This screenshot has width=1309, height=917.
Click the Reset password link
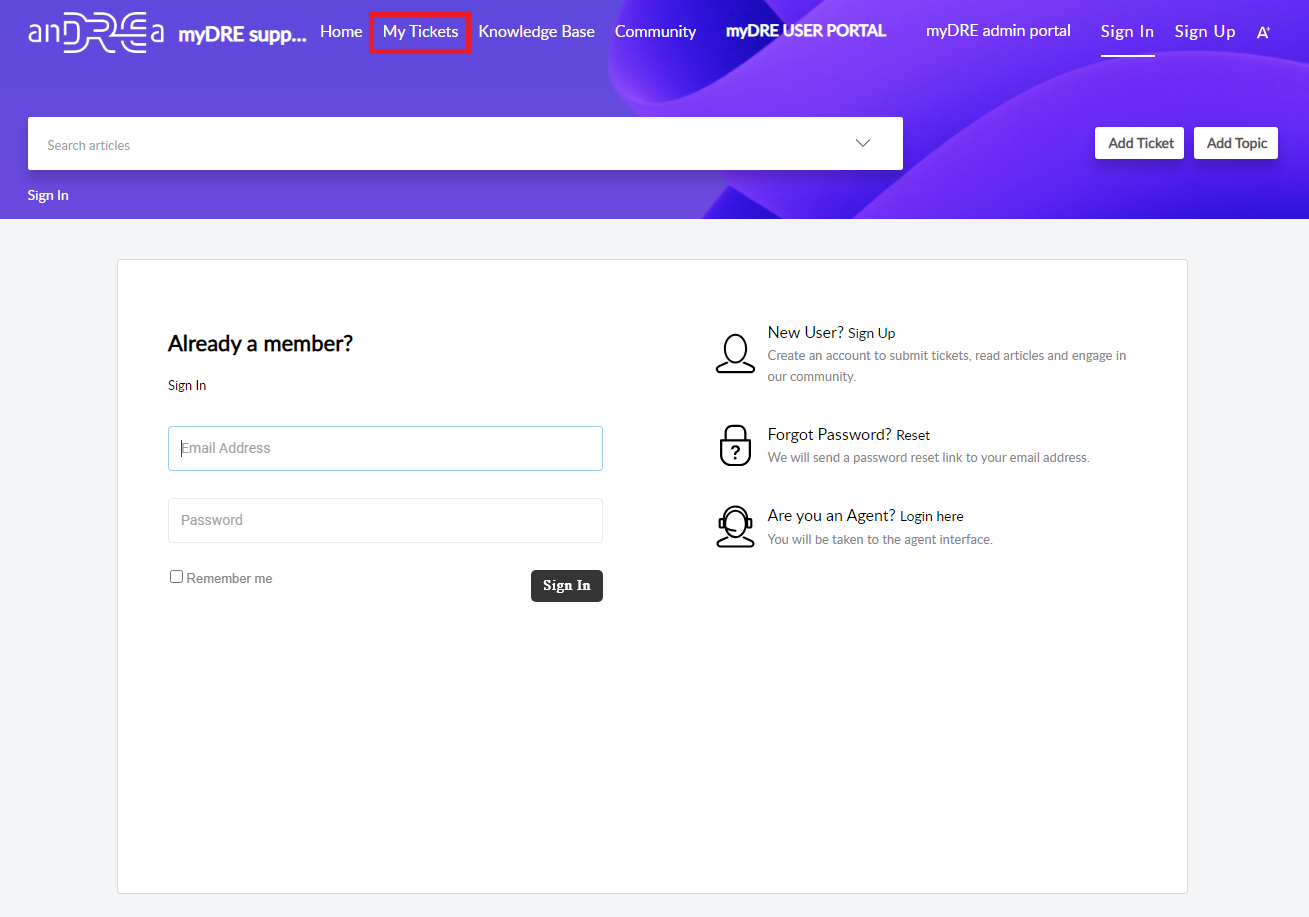tap(913, 435)
